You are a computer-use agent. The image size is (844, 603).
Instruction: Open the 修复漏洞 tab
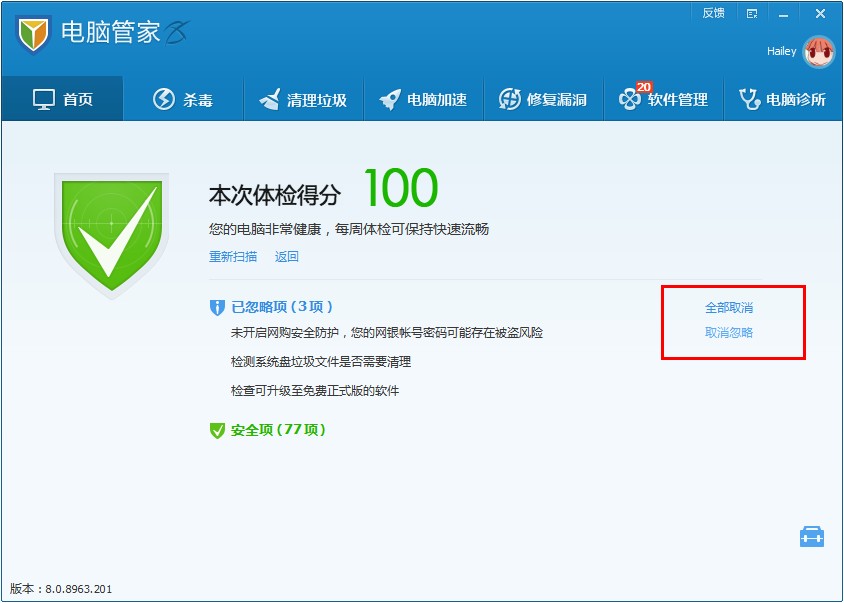(543, 99)
